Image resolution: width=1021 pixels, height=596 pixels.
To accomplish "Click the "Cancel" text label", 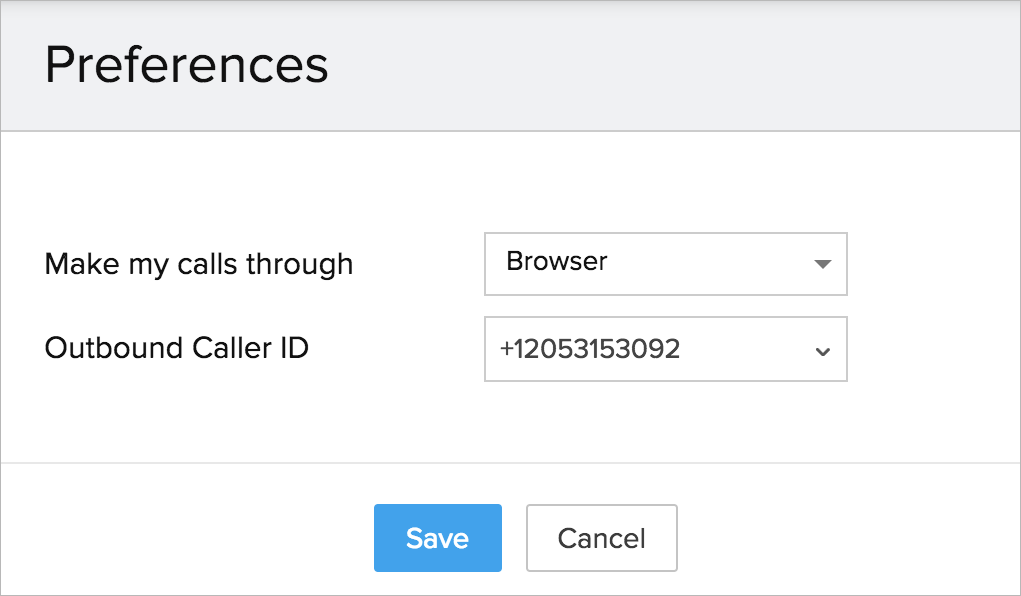I will point(601,538).
